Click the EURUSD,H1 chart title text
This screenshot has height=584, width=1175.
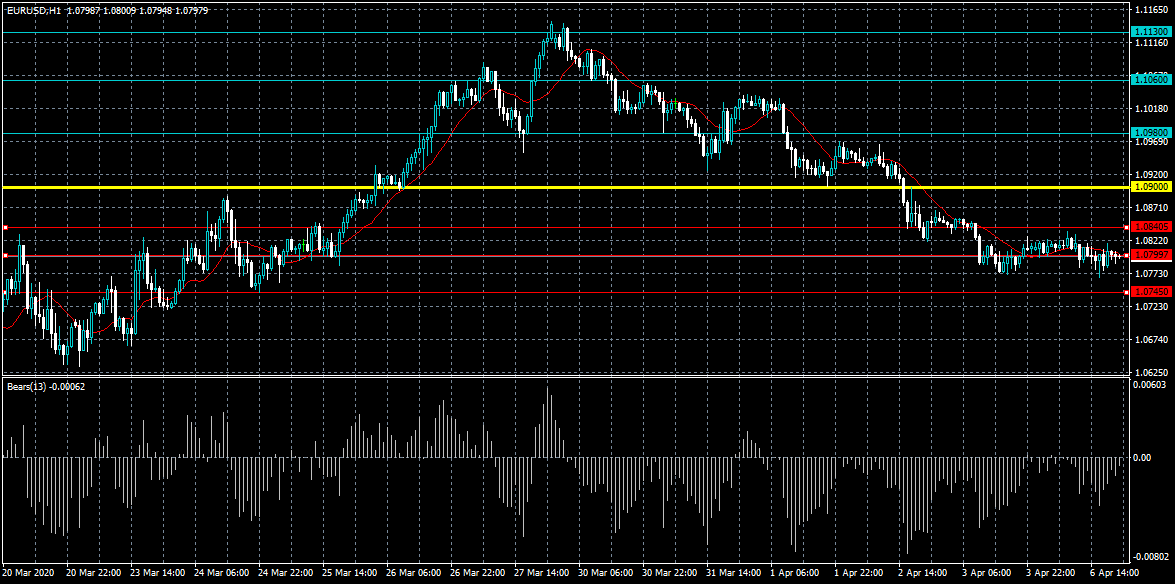pos(34,10)
